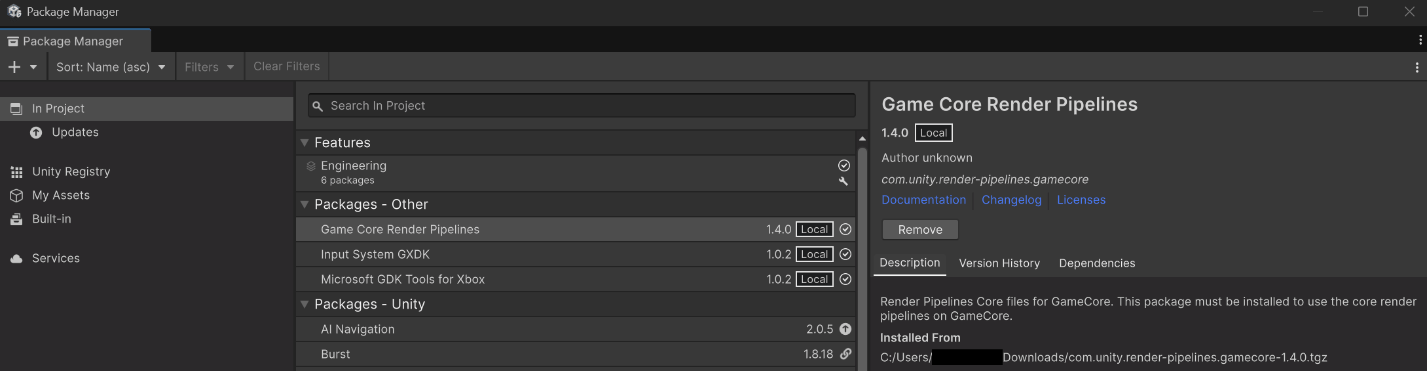The image size is (1427, 371).
Task: Select the AI Navigation package
Action: click(x=576, y=329)
